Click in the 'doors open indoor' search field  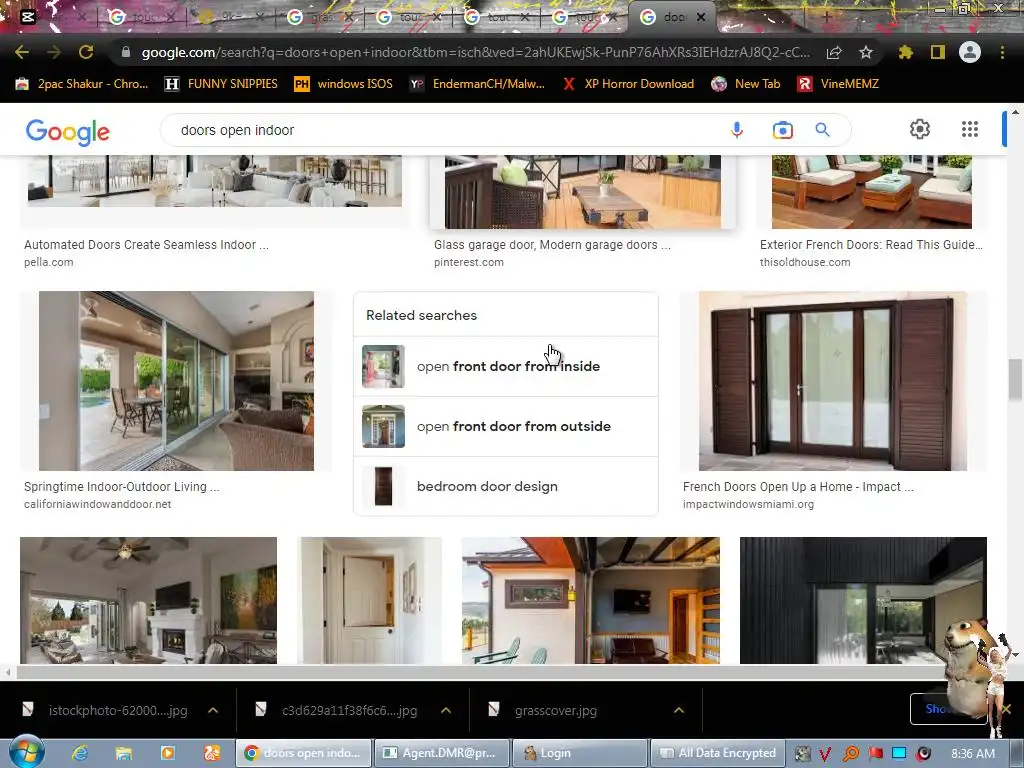click(444, 130)
